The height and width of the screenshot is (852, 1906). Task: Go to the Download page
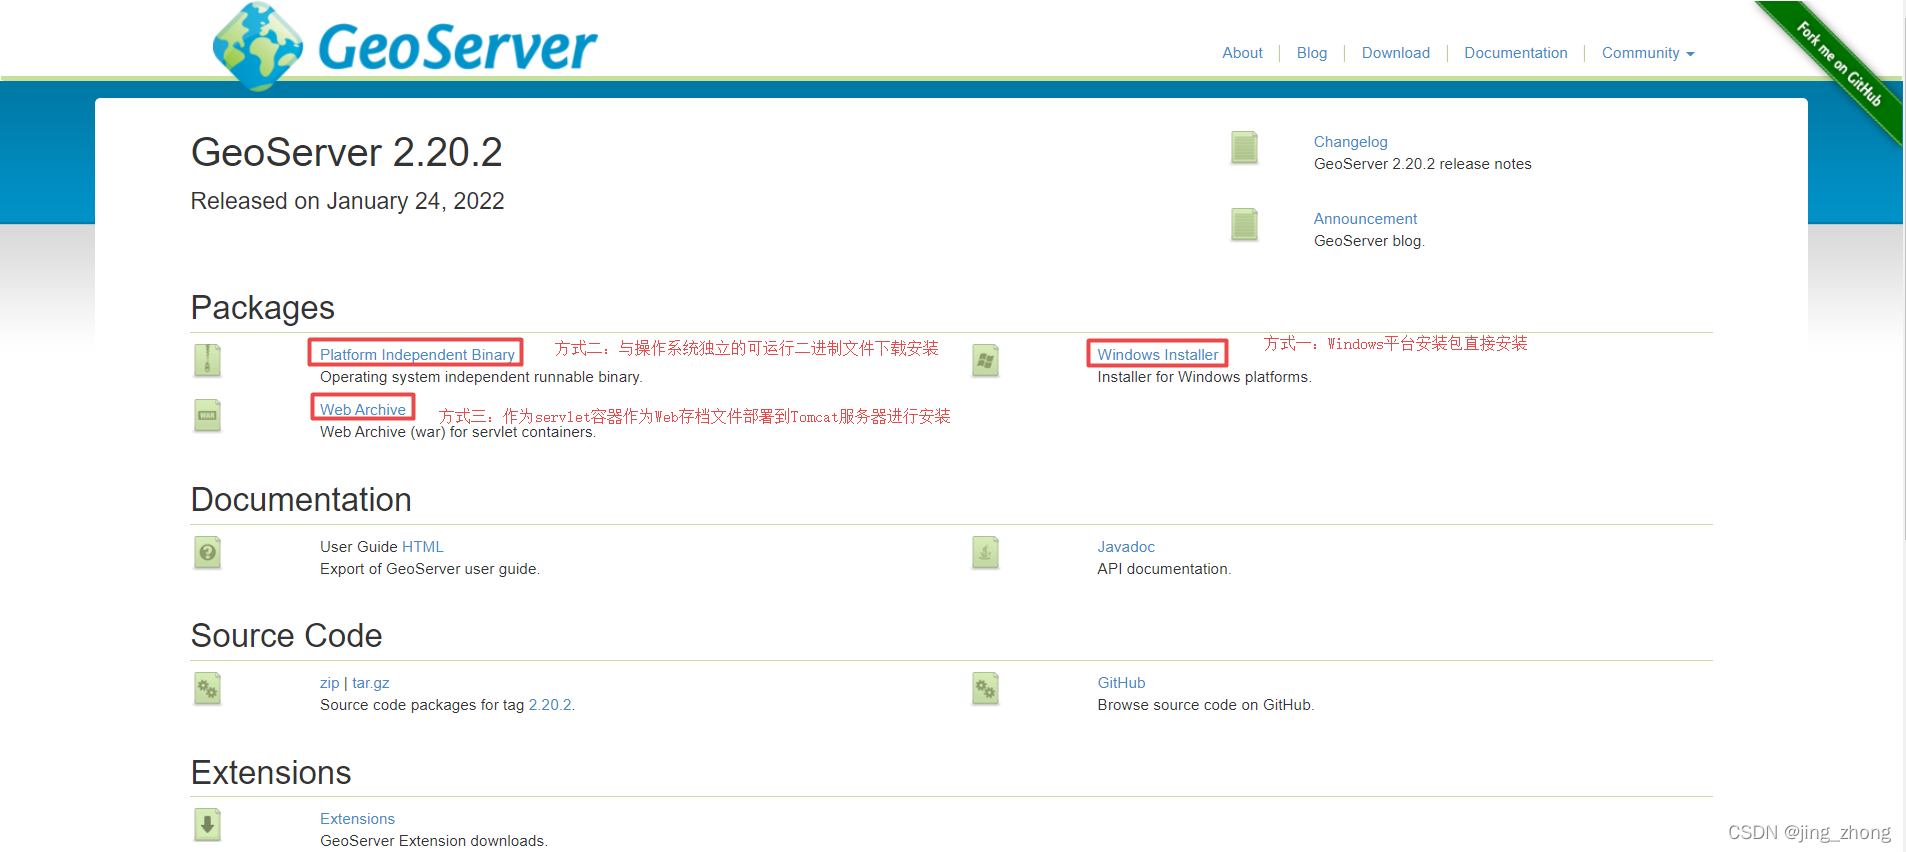(1395, 53)
